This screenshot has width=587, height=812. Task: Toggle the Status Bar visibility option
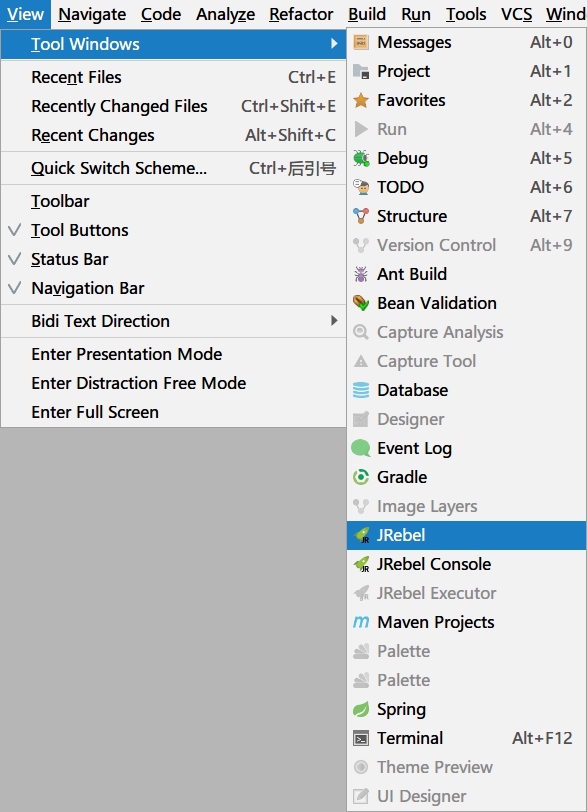pos(173,259)
